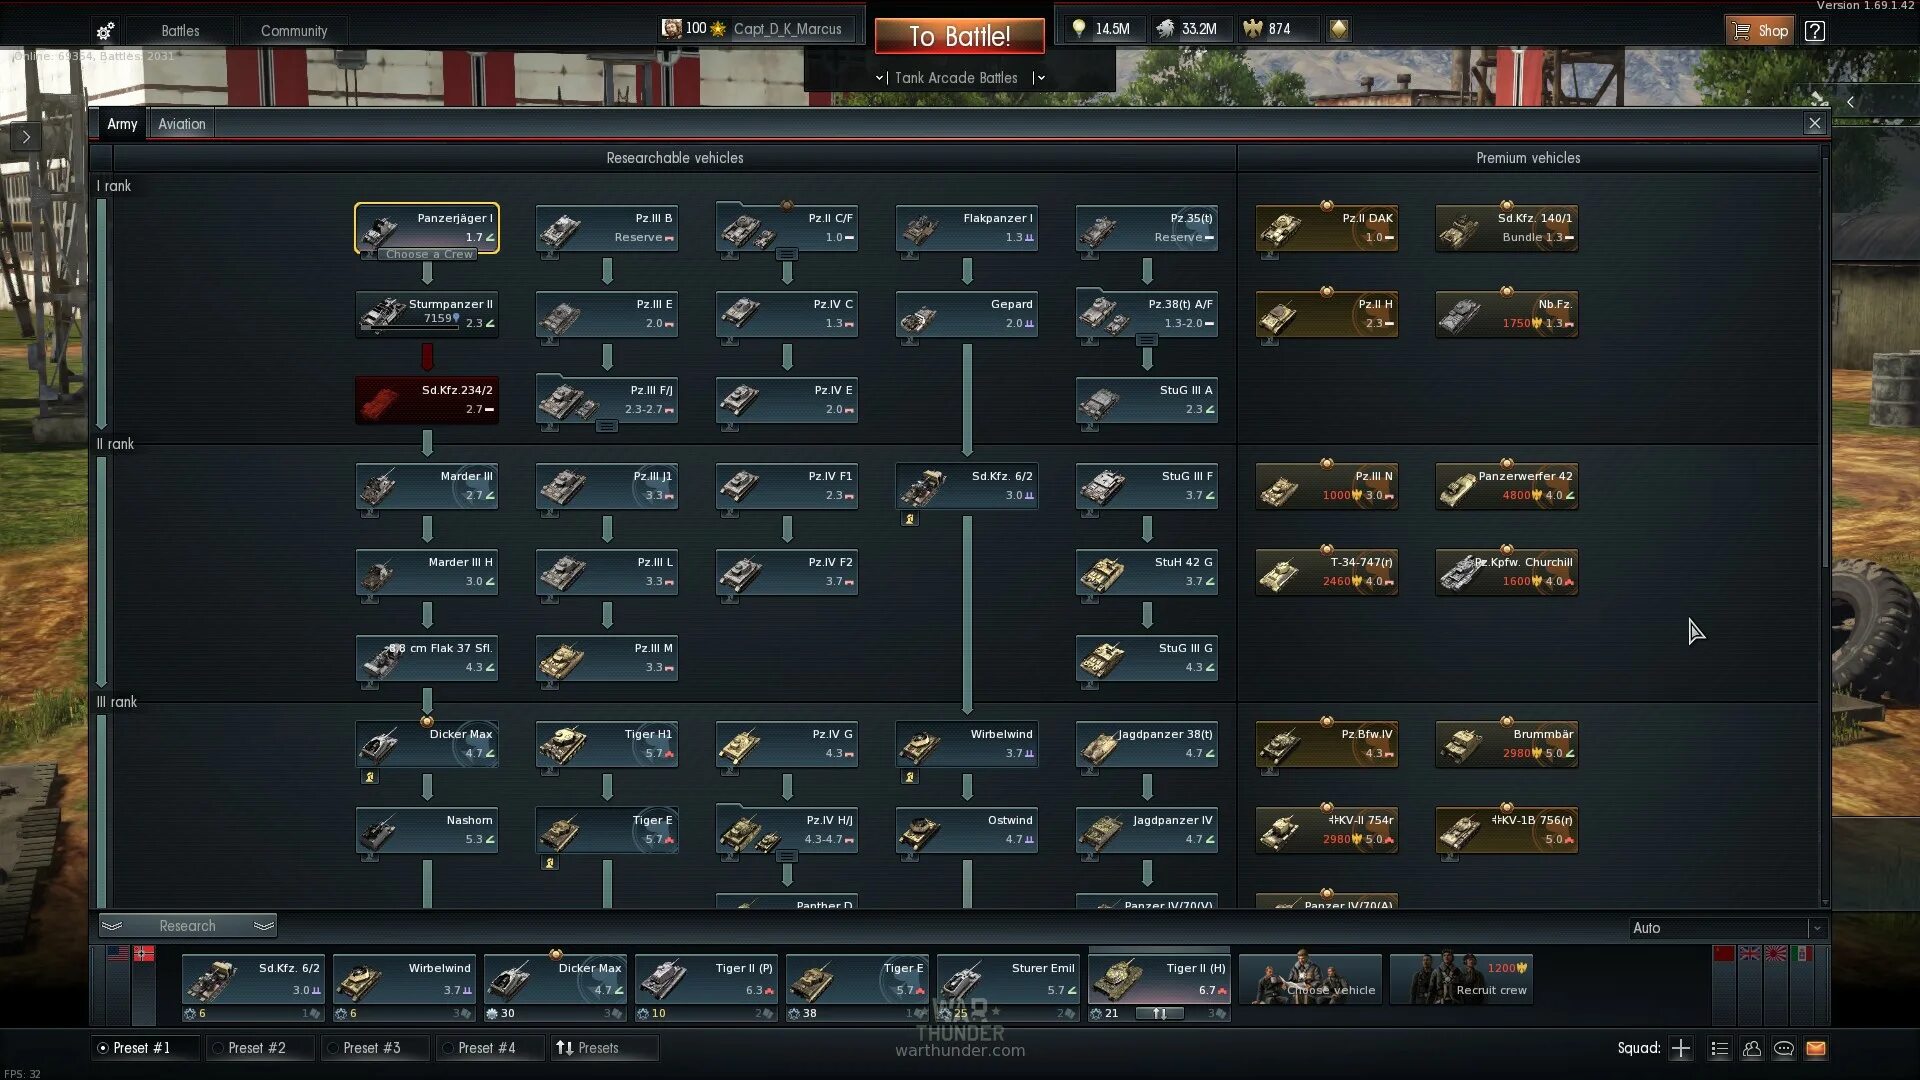Open the Community menu
Viewport: 1920px width, 1080px height.
(294, 31)
